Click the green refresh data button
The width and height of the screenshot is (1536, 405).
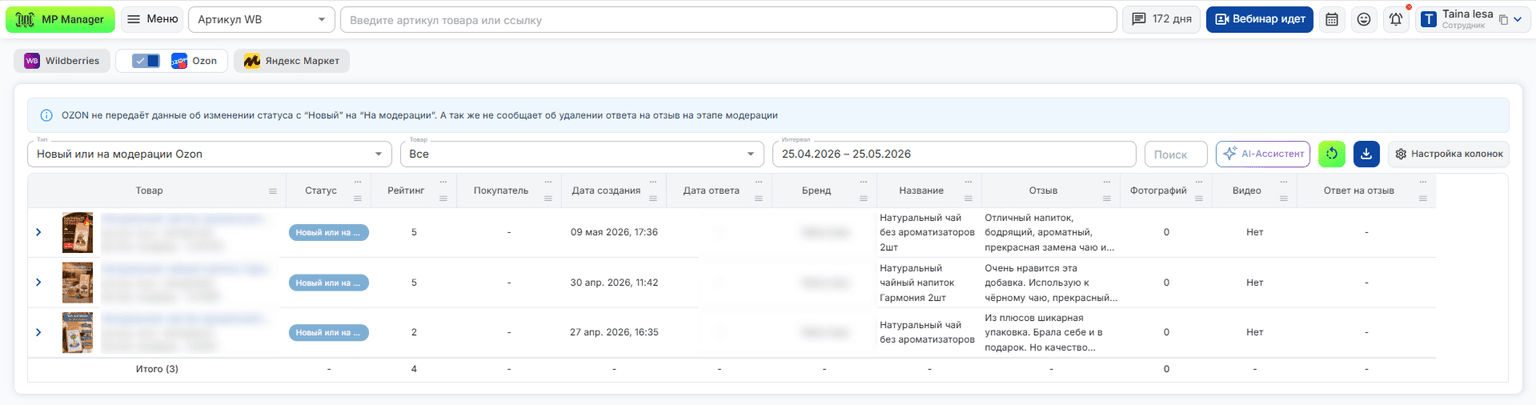pyautogui.click(x=1332, y=154)
